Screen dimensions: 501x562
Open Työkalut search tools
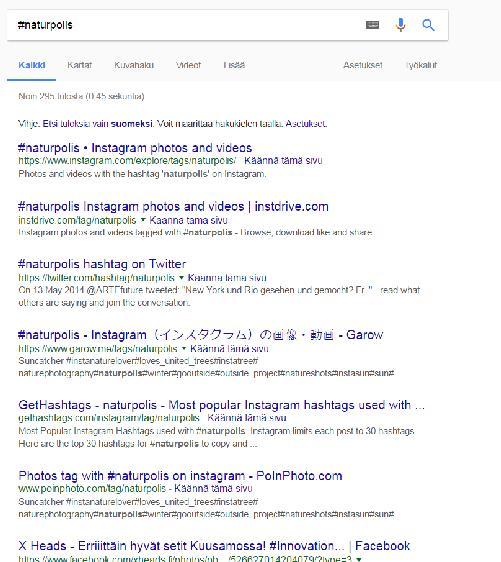421,65
